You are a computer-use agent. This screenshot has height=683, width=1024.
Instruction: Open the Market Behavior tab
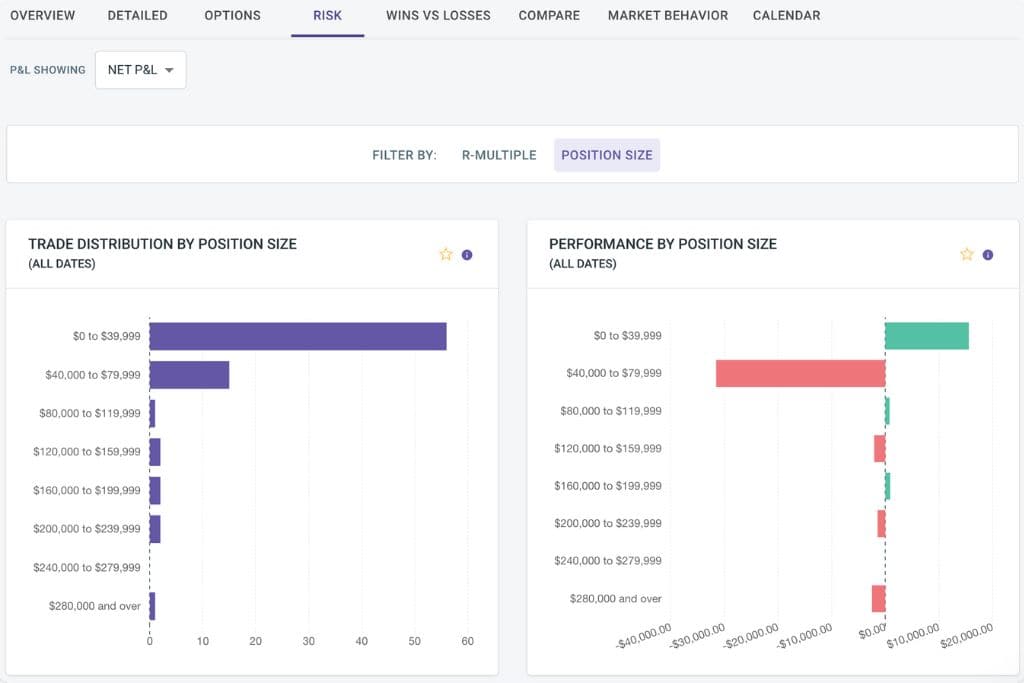(667, 15)
